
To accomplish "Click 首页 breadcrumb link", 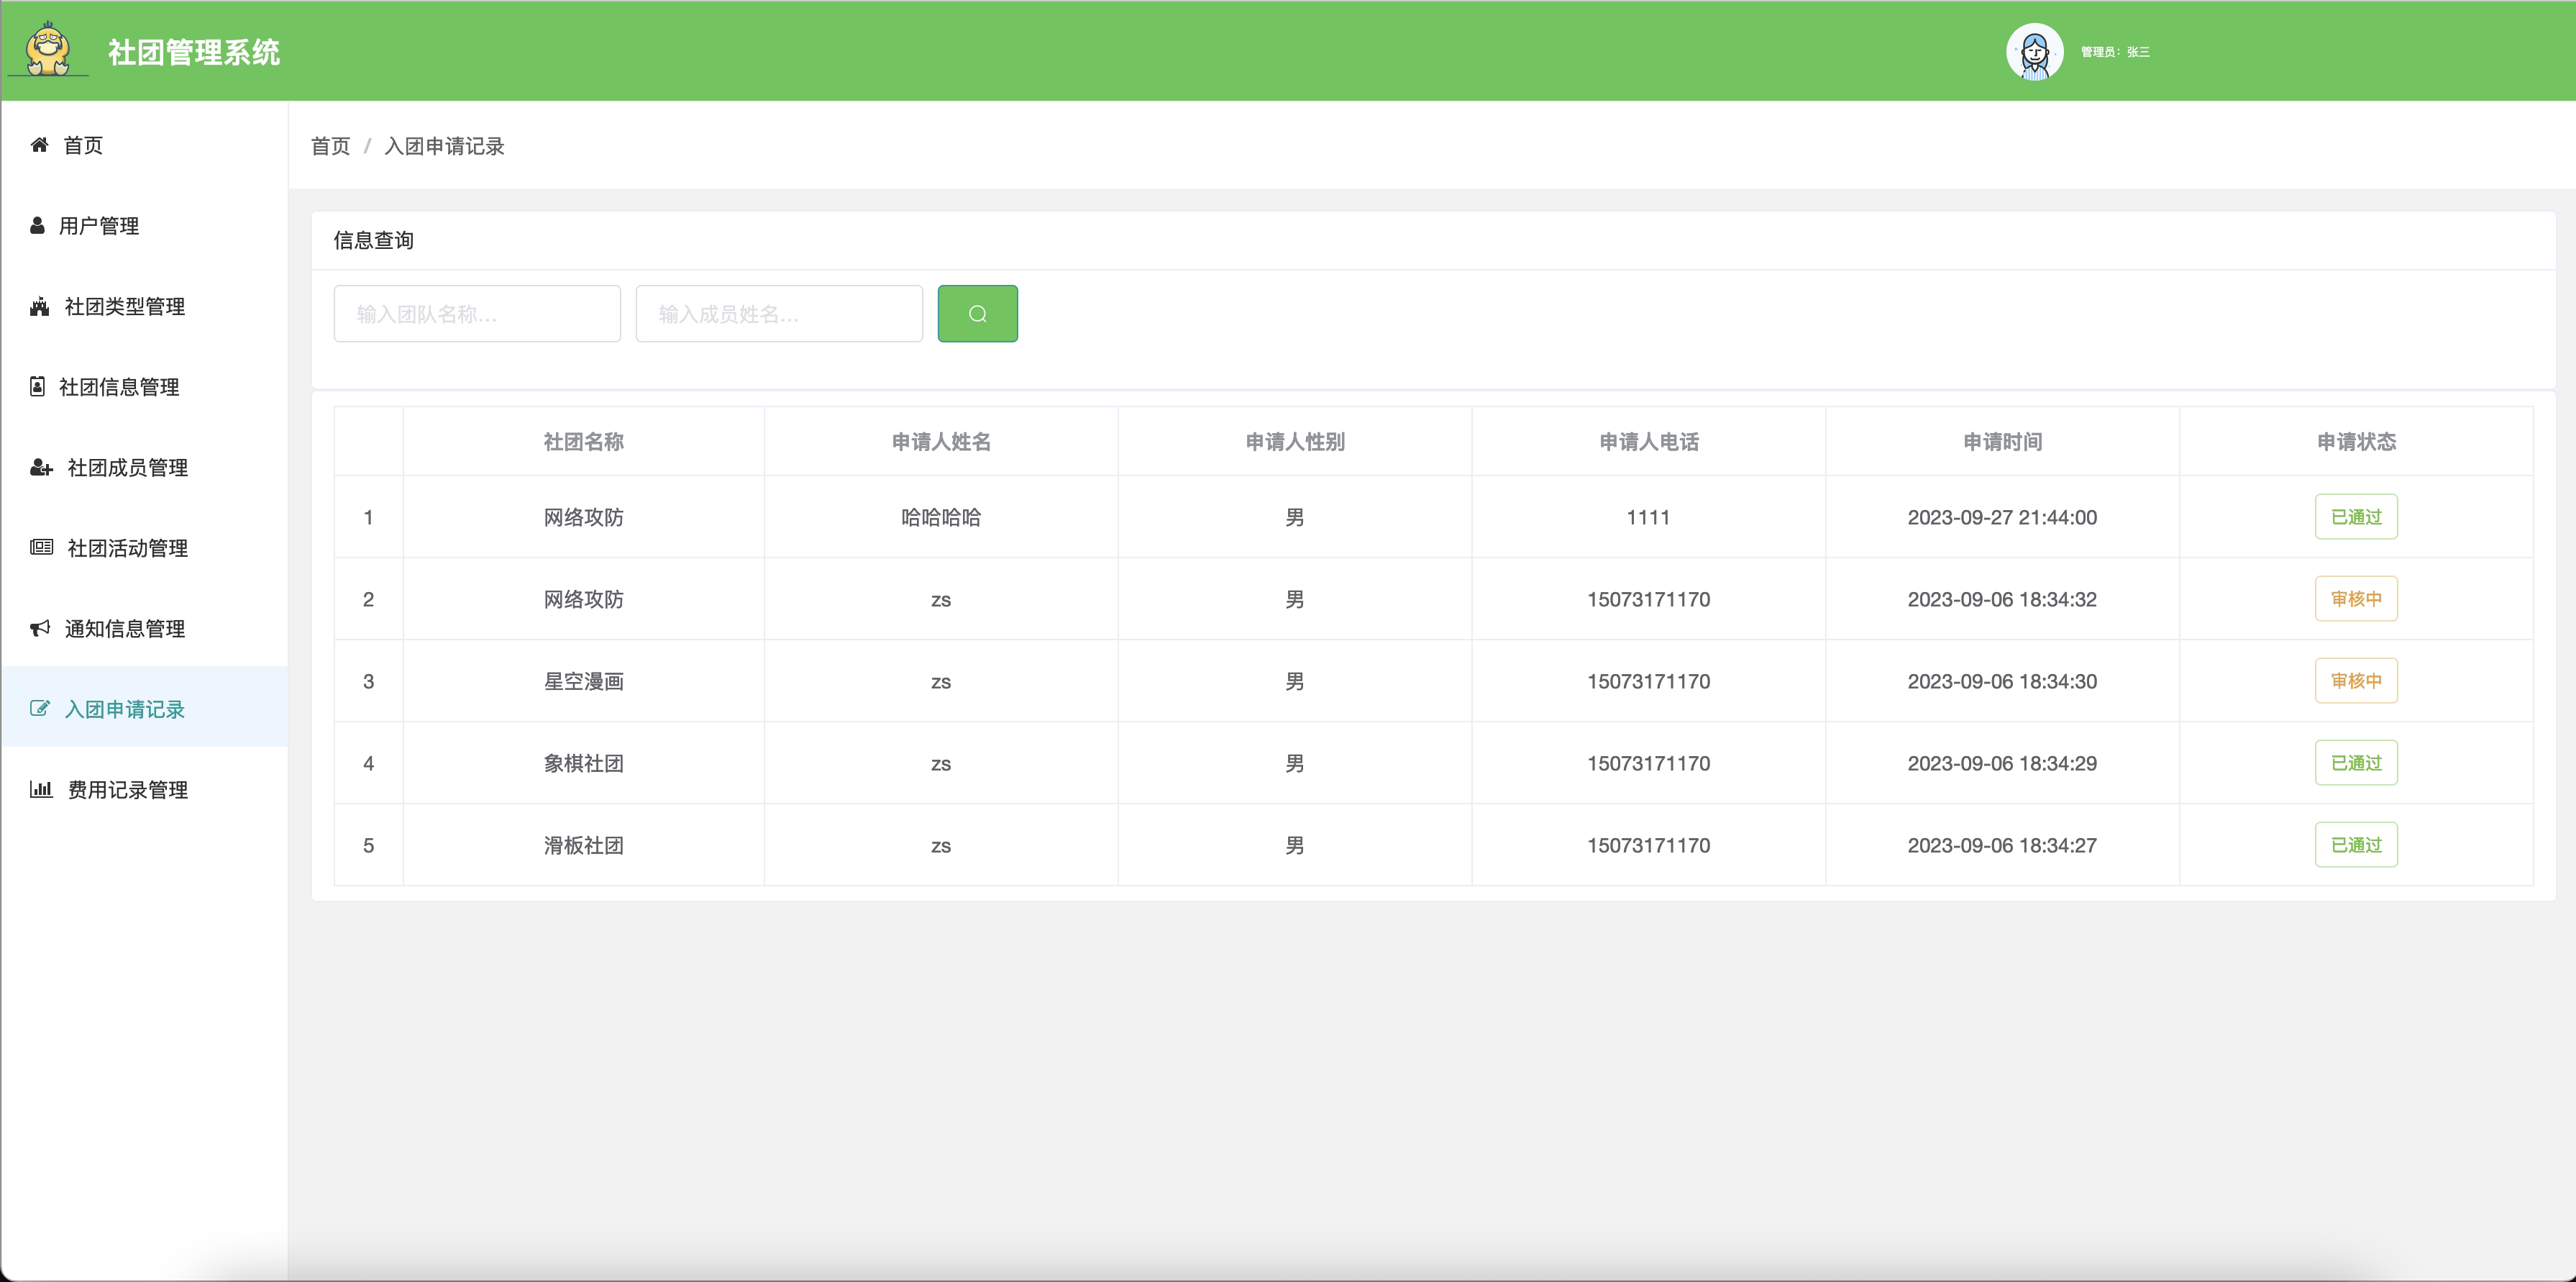I will 330,146.
